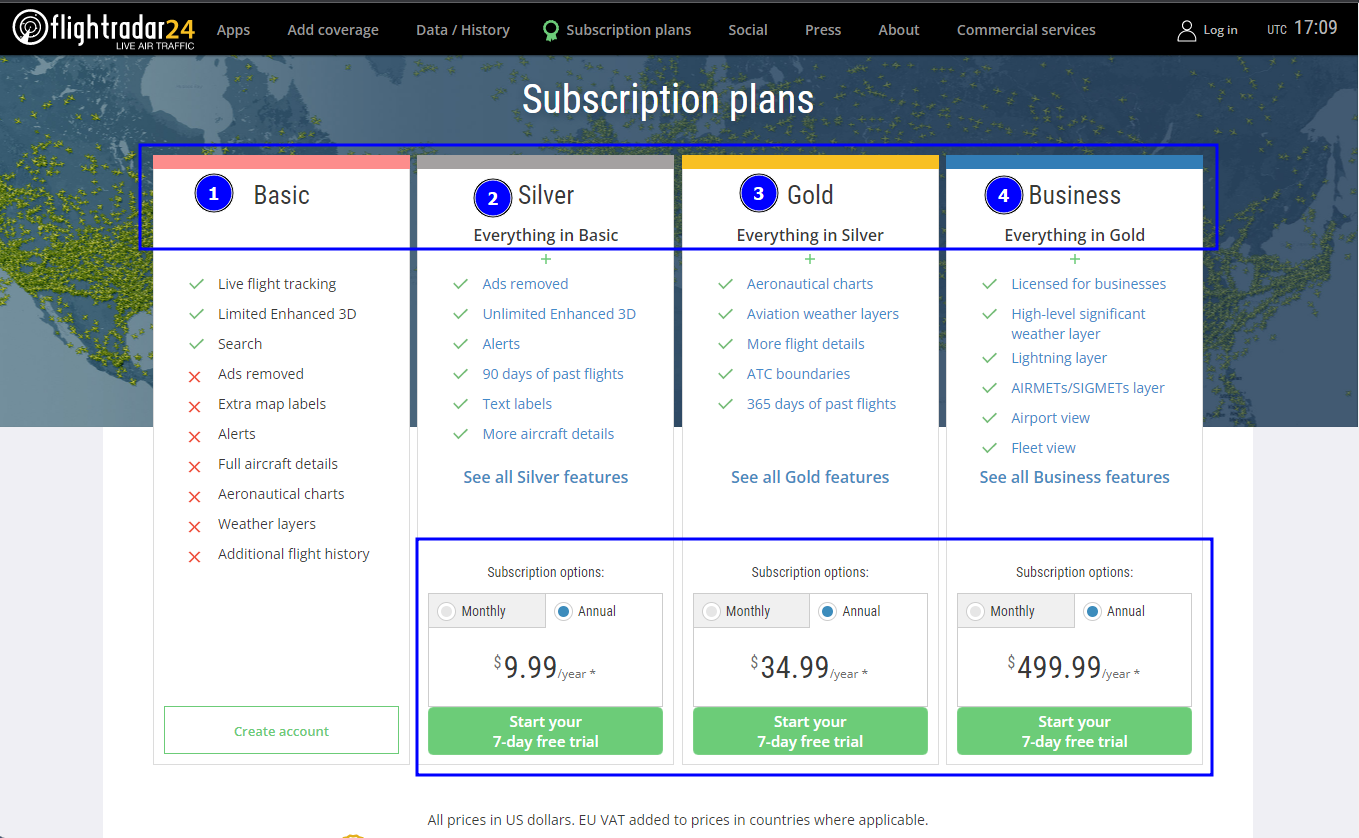
Task: Click the Subscription plans ribbon badge icon
Action: 550,30
